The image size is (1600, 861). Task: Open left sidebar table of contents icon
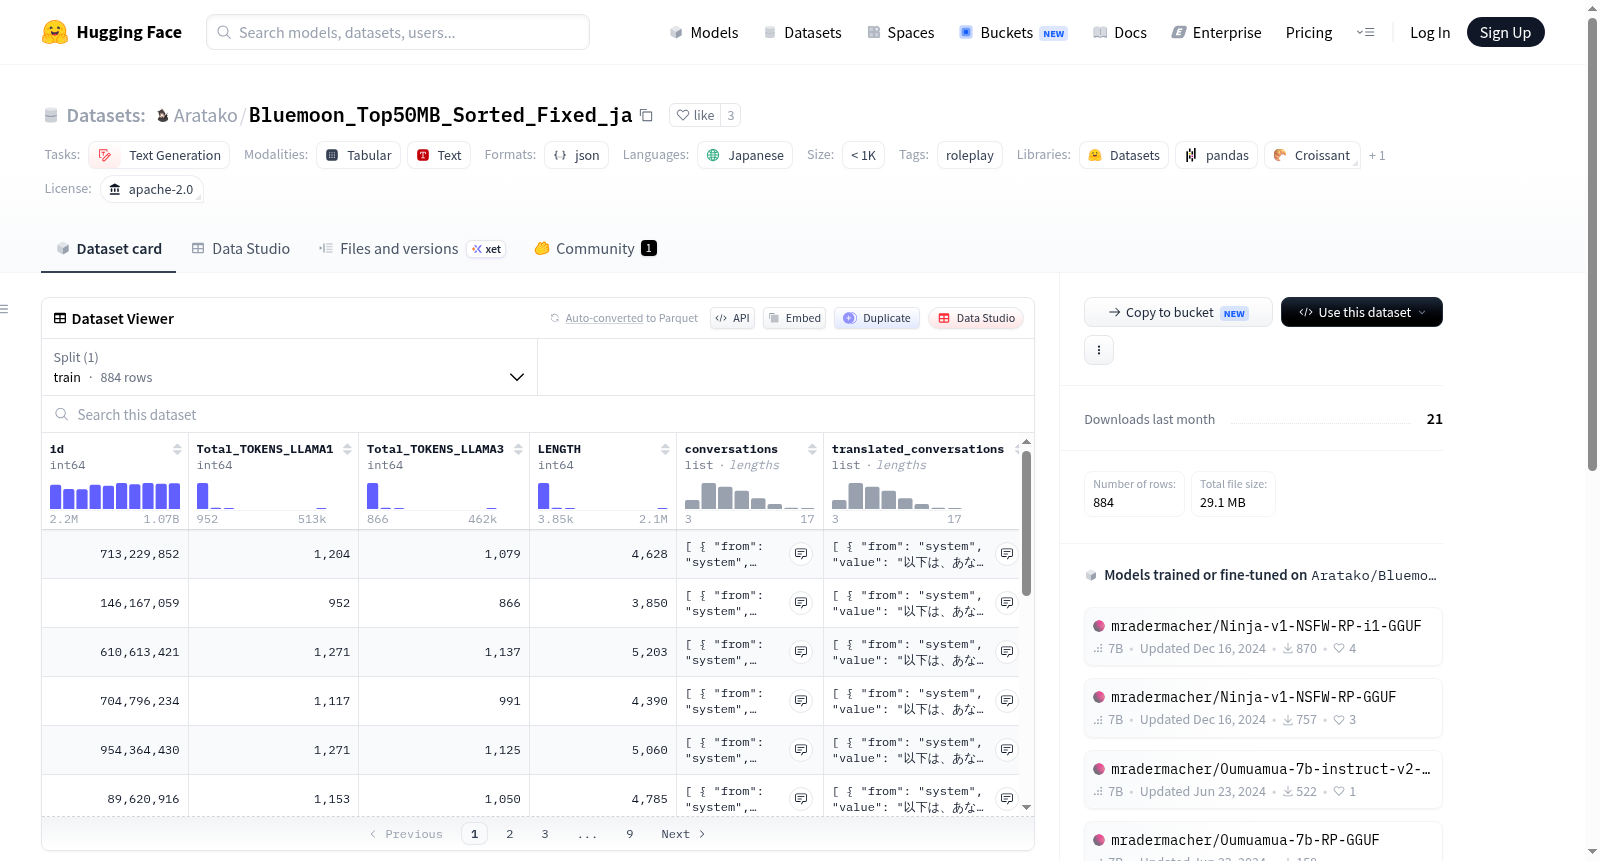pos(5,309)
